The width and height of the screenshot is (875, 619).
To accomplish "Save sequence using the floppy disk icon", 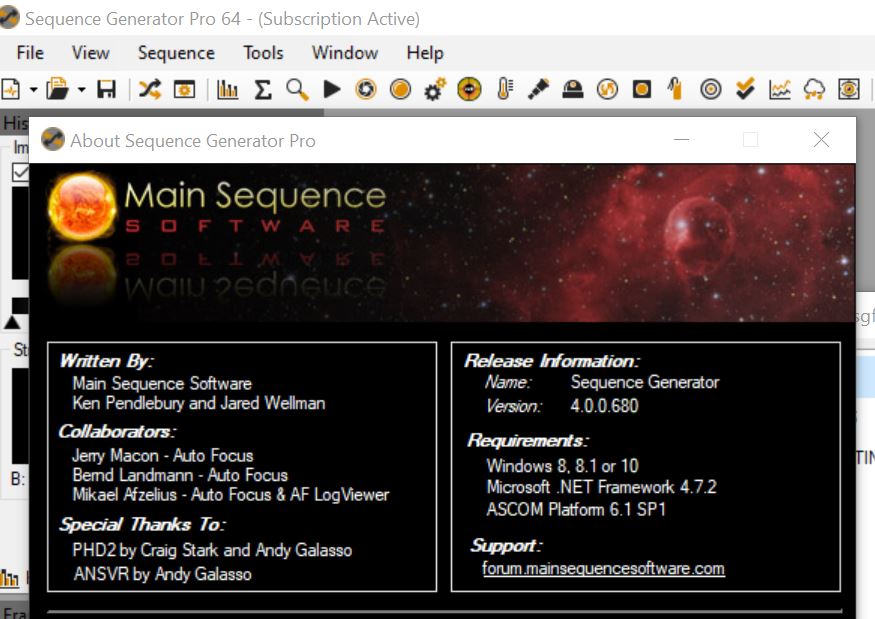I will pyautogui.click(x=106, y=89).
